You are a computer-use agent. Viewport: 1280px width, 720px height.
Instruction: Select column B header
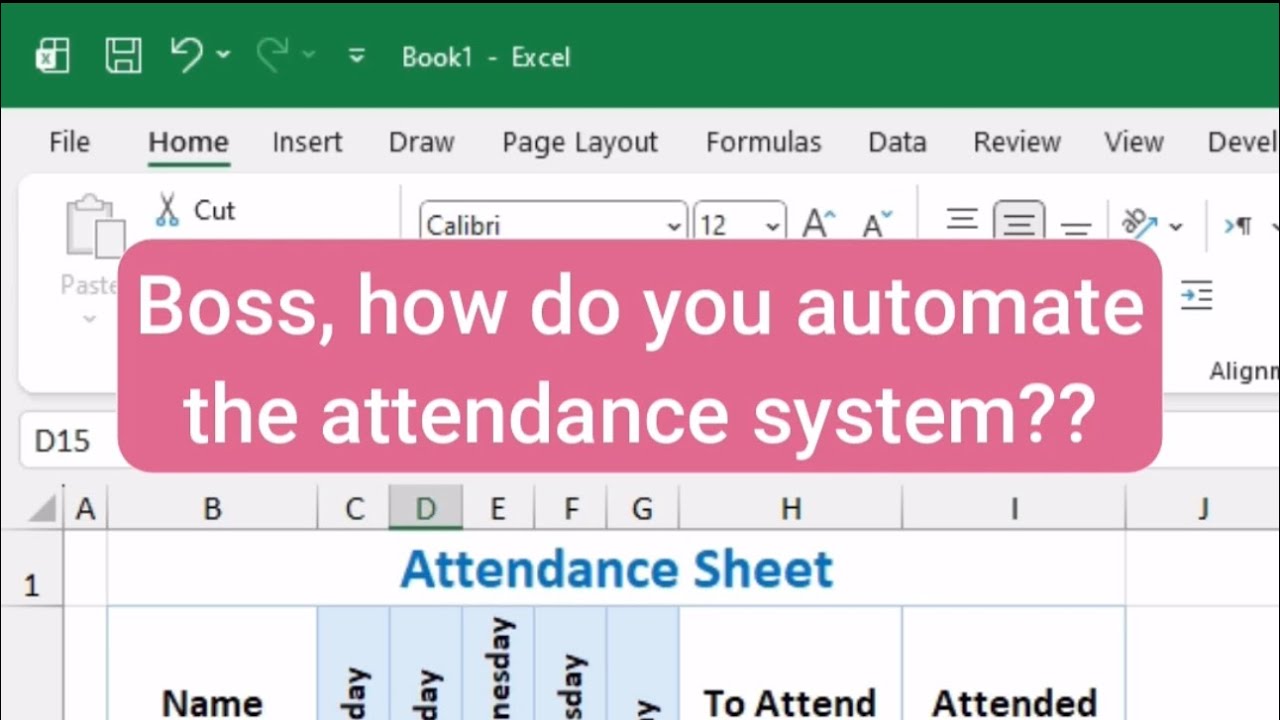tap(212, 509)
